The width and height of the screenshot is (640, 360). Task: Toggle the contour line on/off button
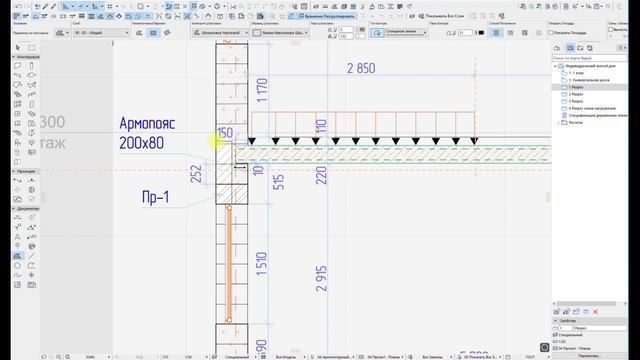click(377, 33)
